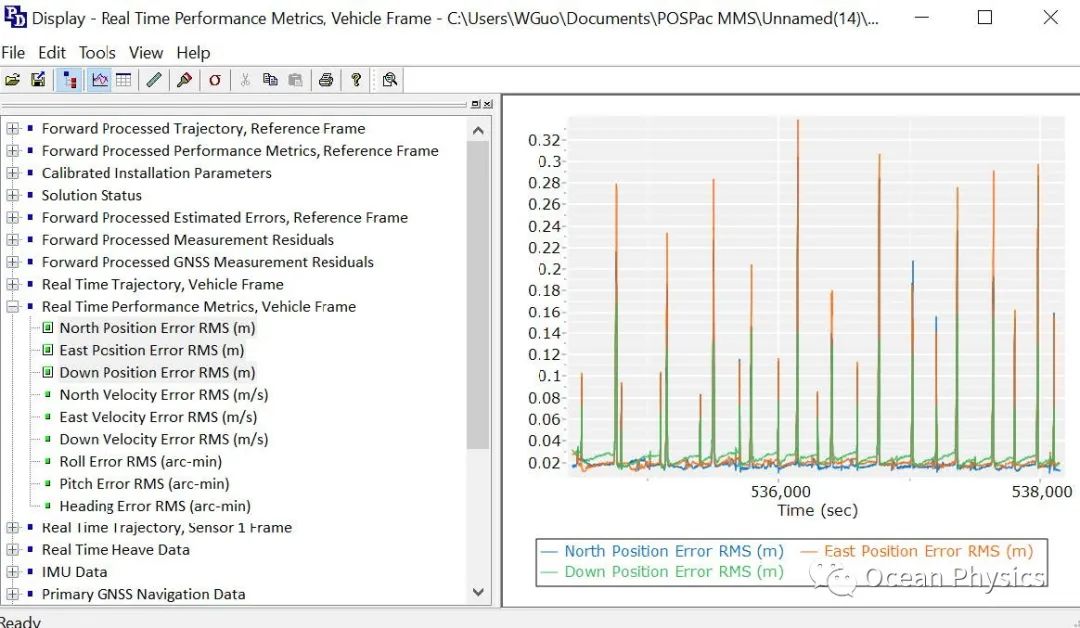Click the Save toolbar icon

pyautogui.click(x=38, y=80)
